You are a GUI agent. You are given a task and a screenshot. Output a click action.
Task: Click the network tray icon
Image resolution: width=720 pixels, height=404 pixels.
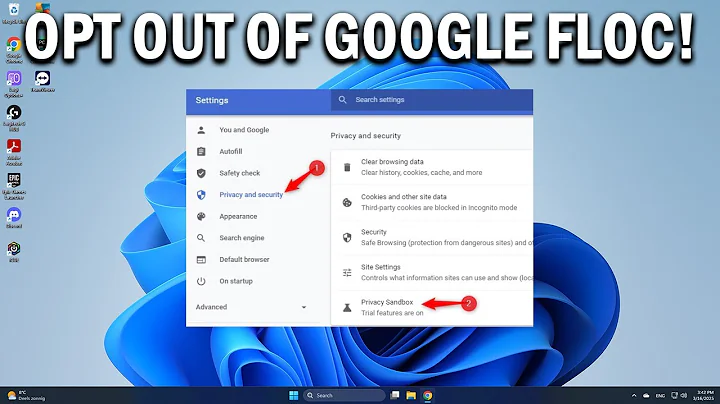(x=674, y=395)
